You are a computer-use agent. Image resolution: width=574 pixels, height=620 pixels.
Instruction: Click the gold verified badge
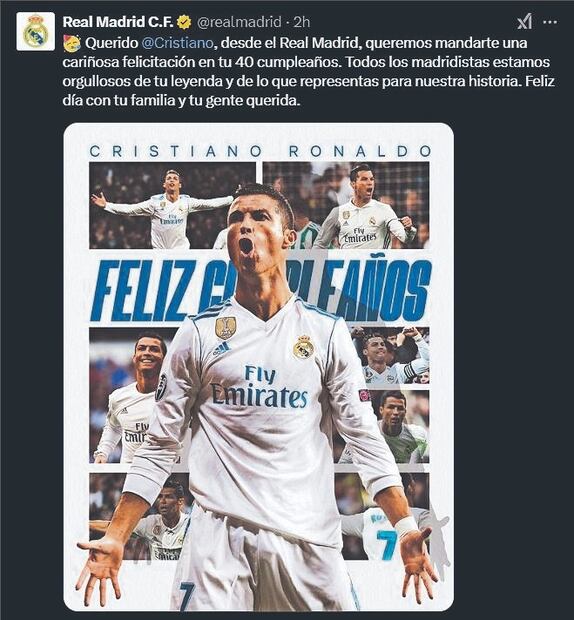pos(184,22)
